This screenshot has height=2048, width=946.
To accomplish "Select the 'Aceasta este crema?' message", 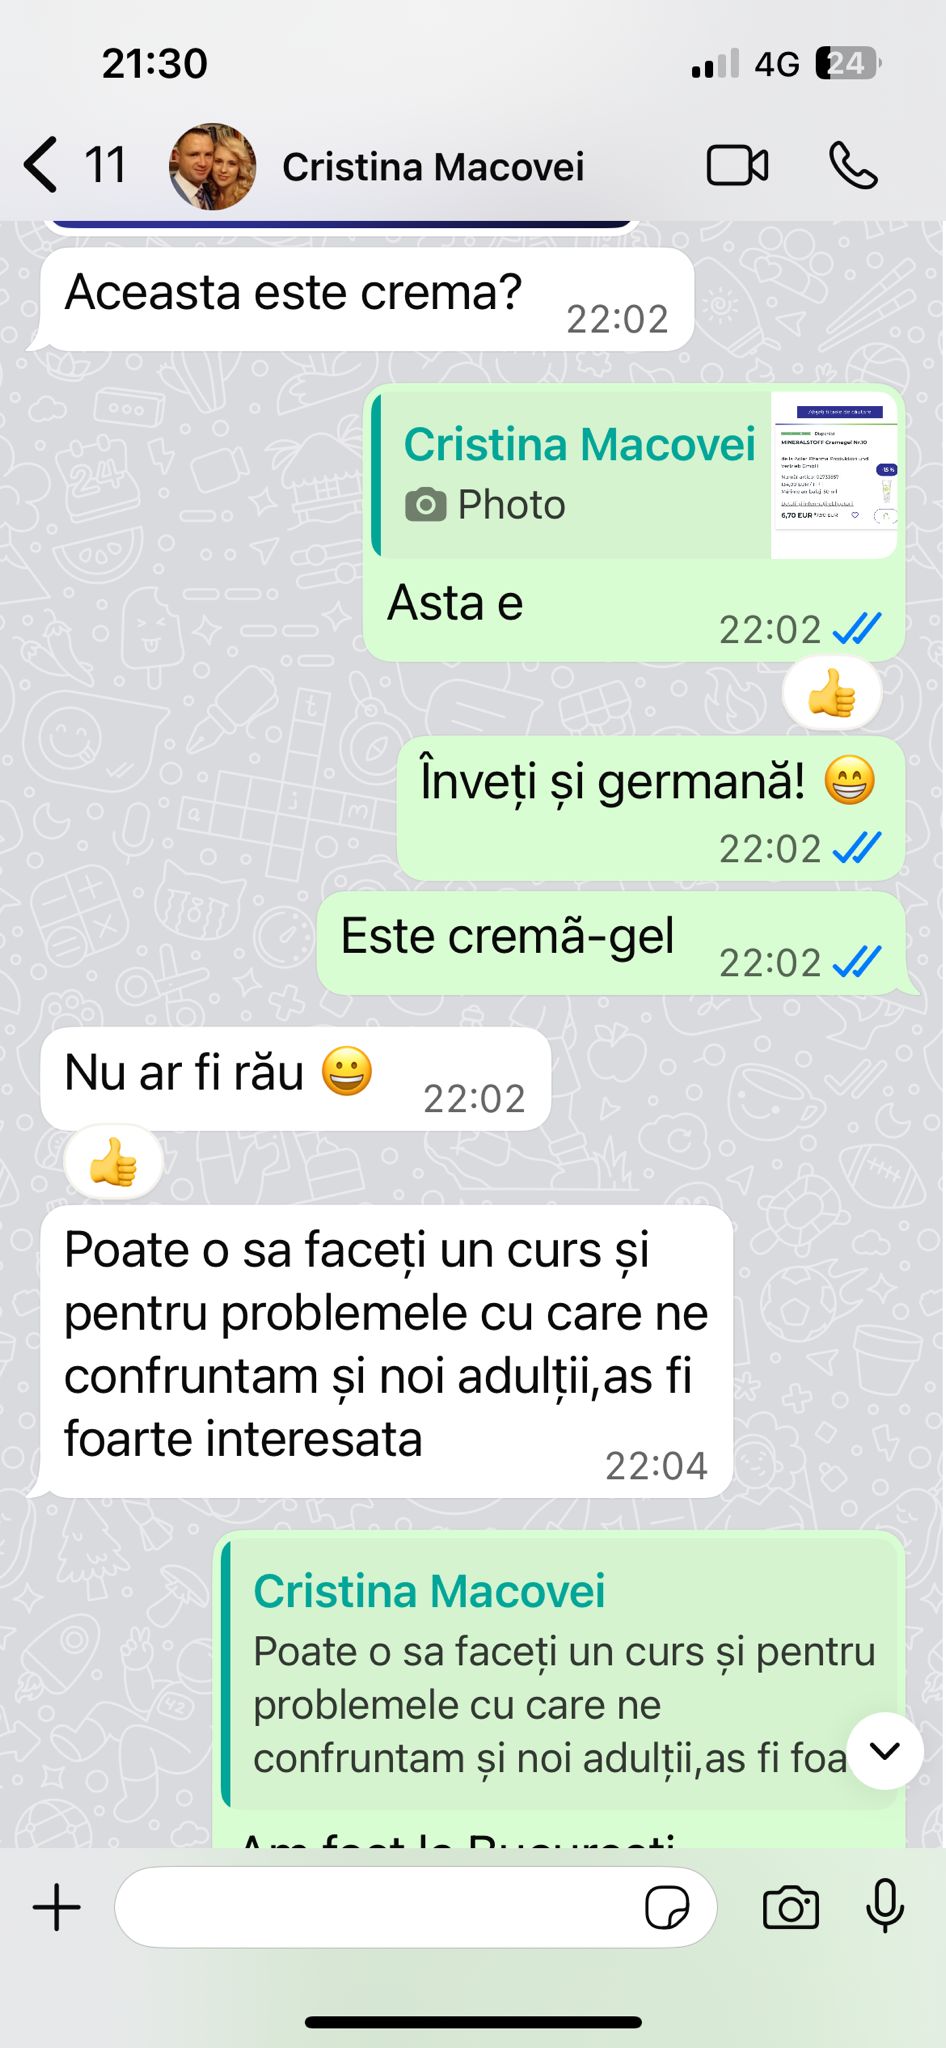I will pos(367,299).
